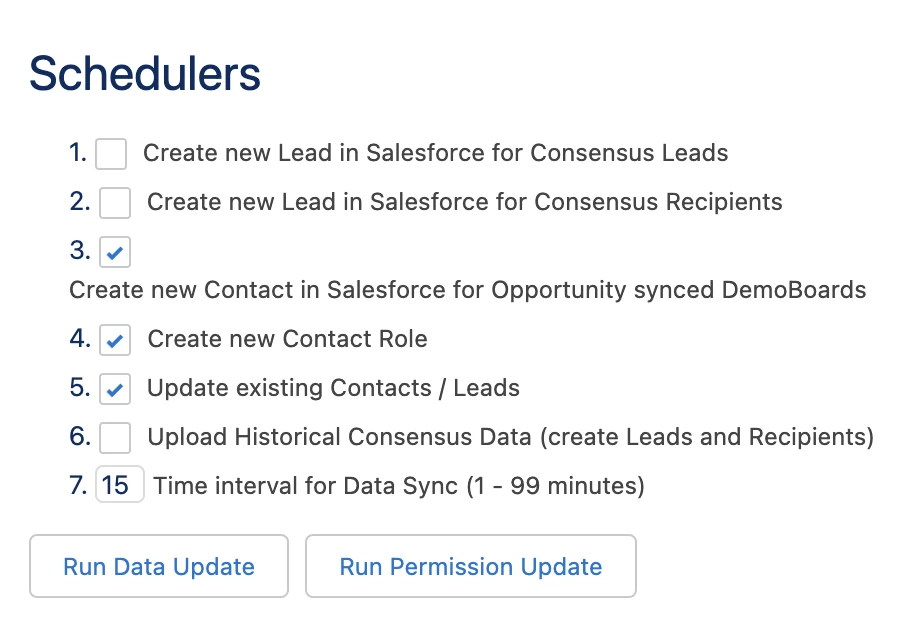Click the Schedulers heading
The width and height of the screenshot is (910, 636).
(x=145, y=74)
